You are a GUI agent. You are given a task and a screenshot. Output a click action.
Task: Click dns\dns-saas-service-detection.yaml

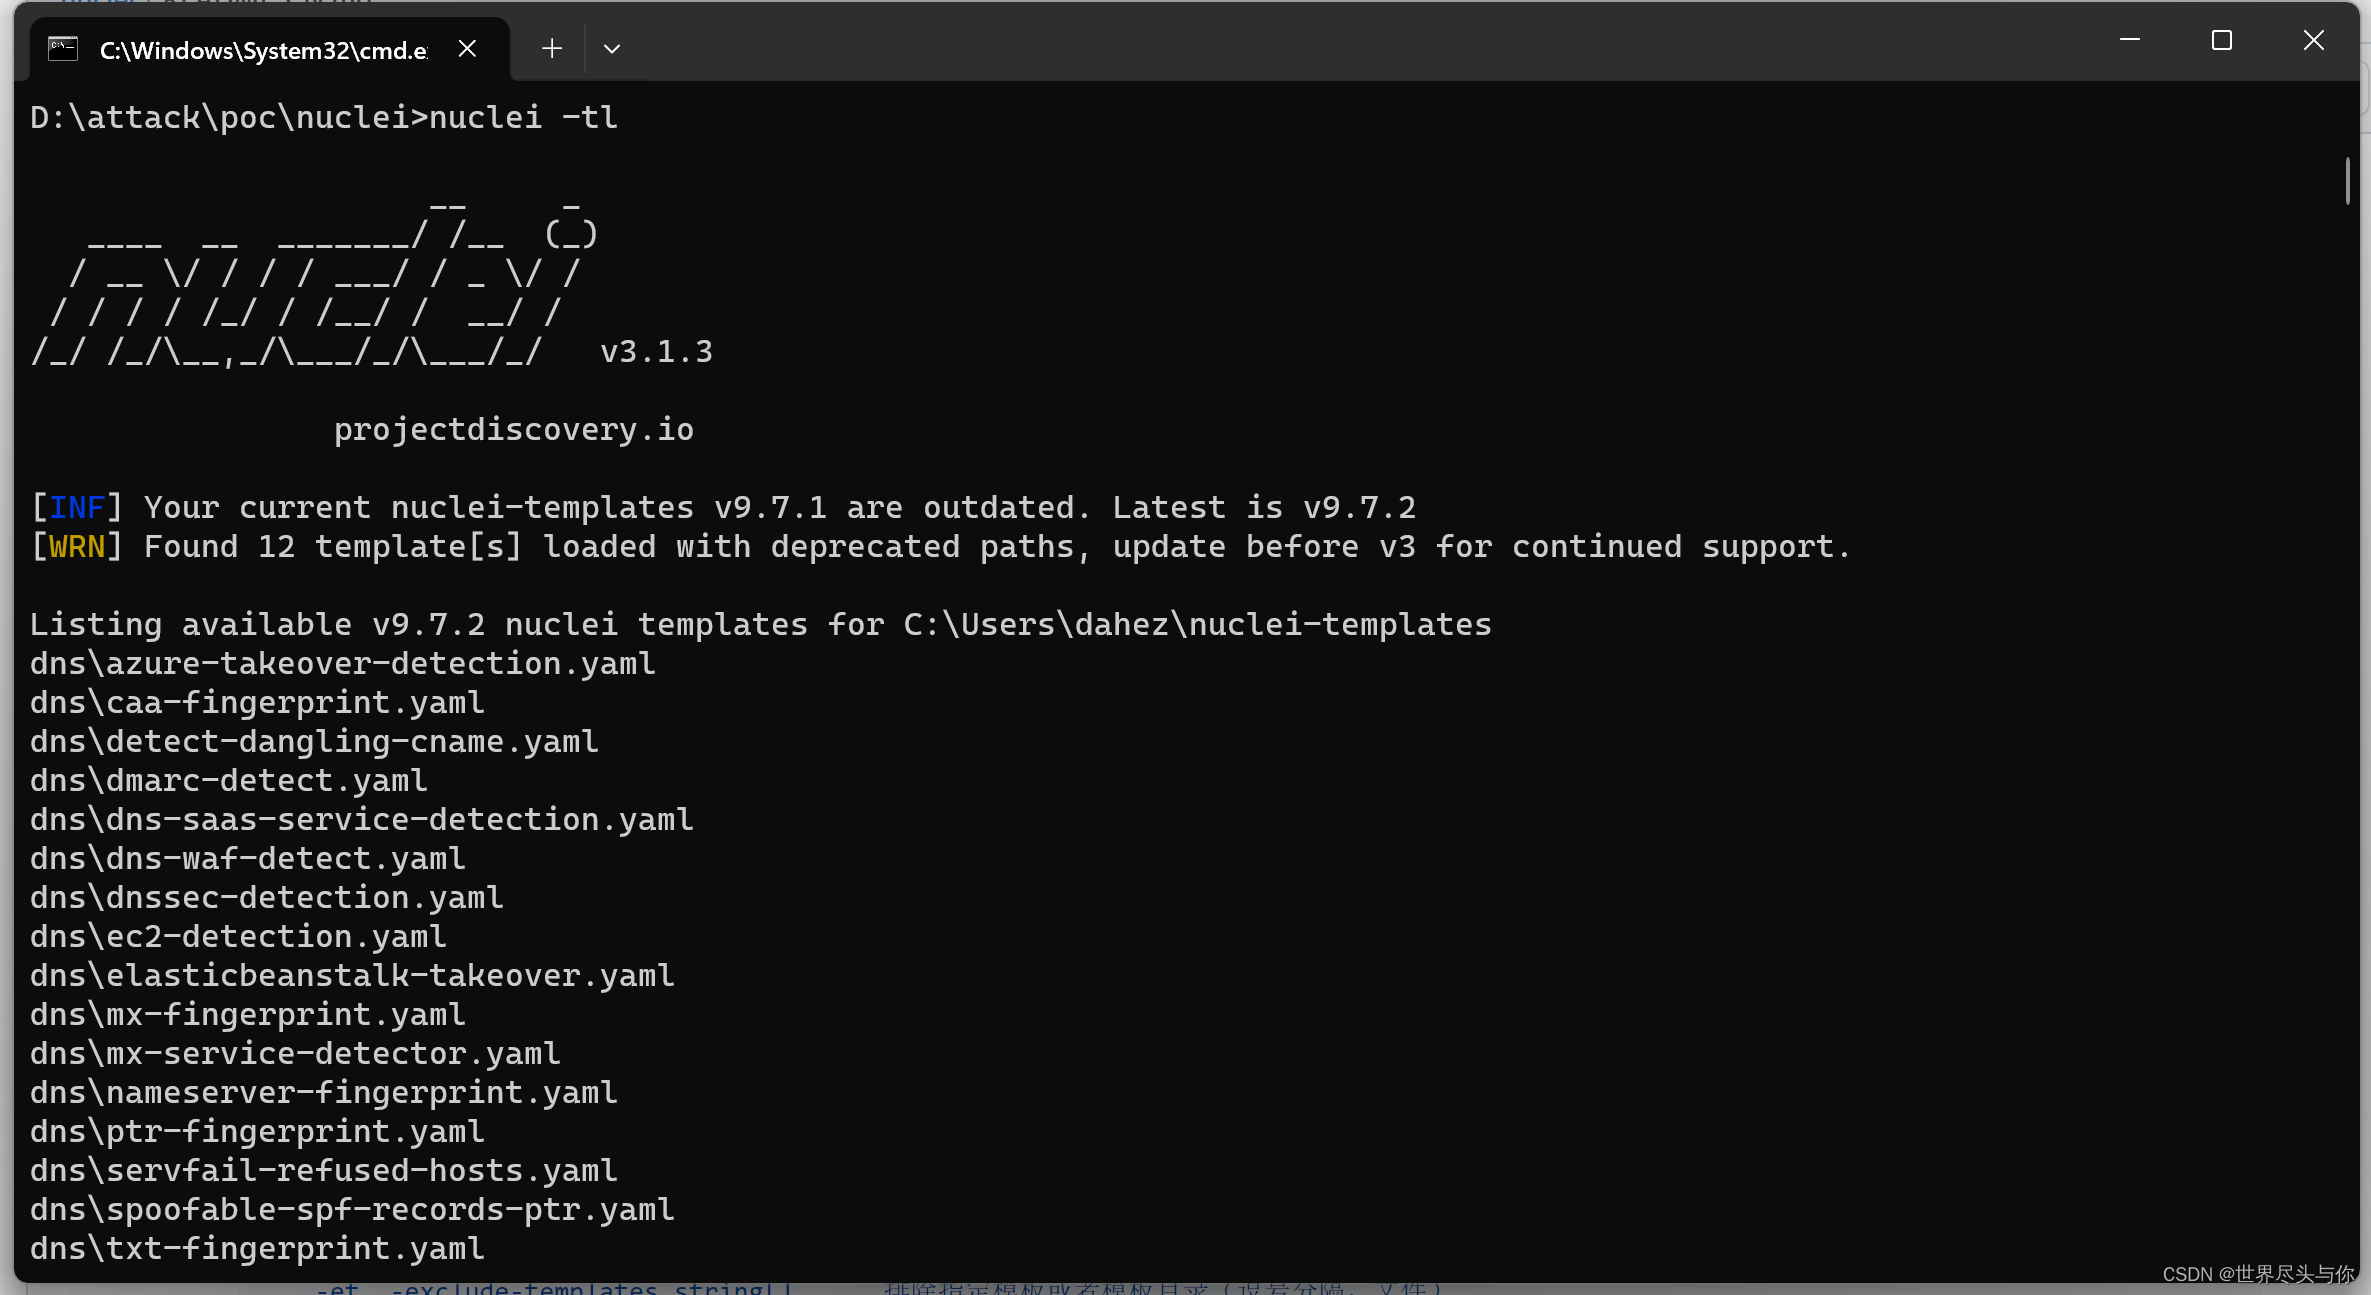tap(362, 820)
